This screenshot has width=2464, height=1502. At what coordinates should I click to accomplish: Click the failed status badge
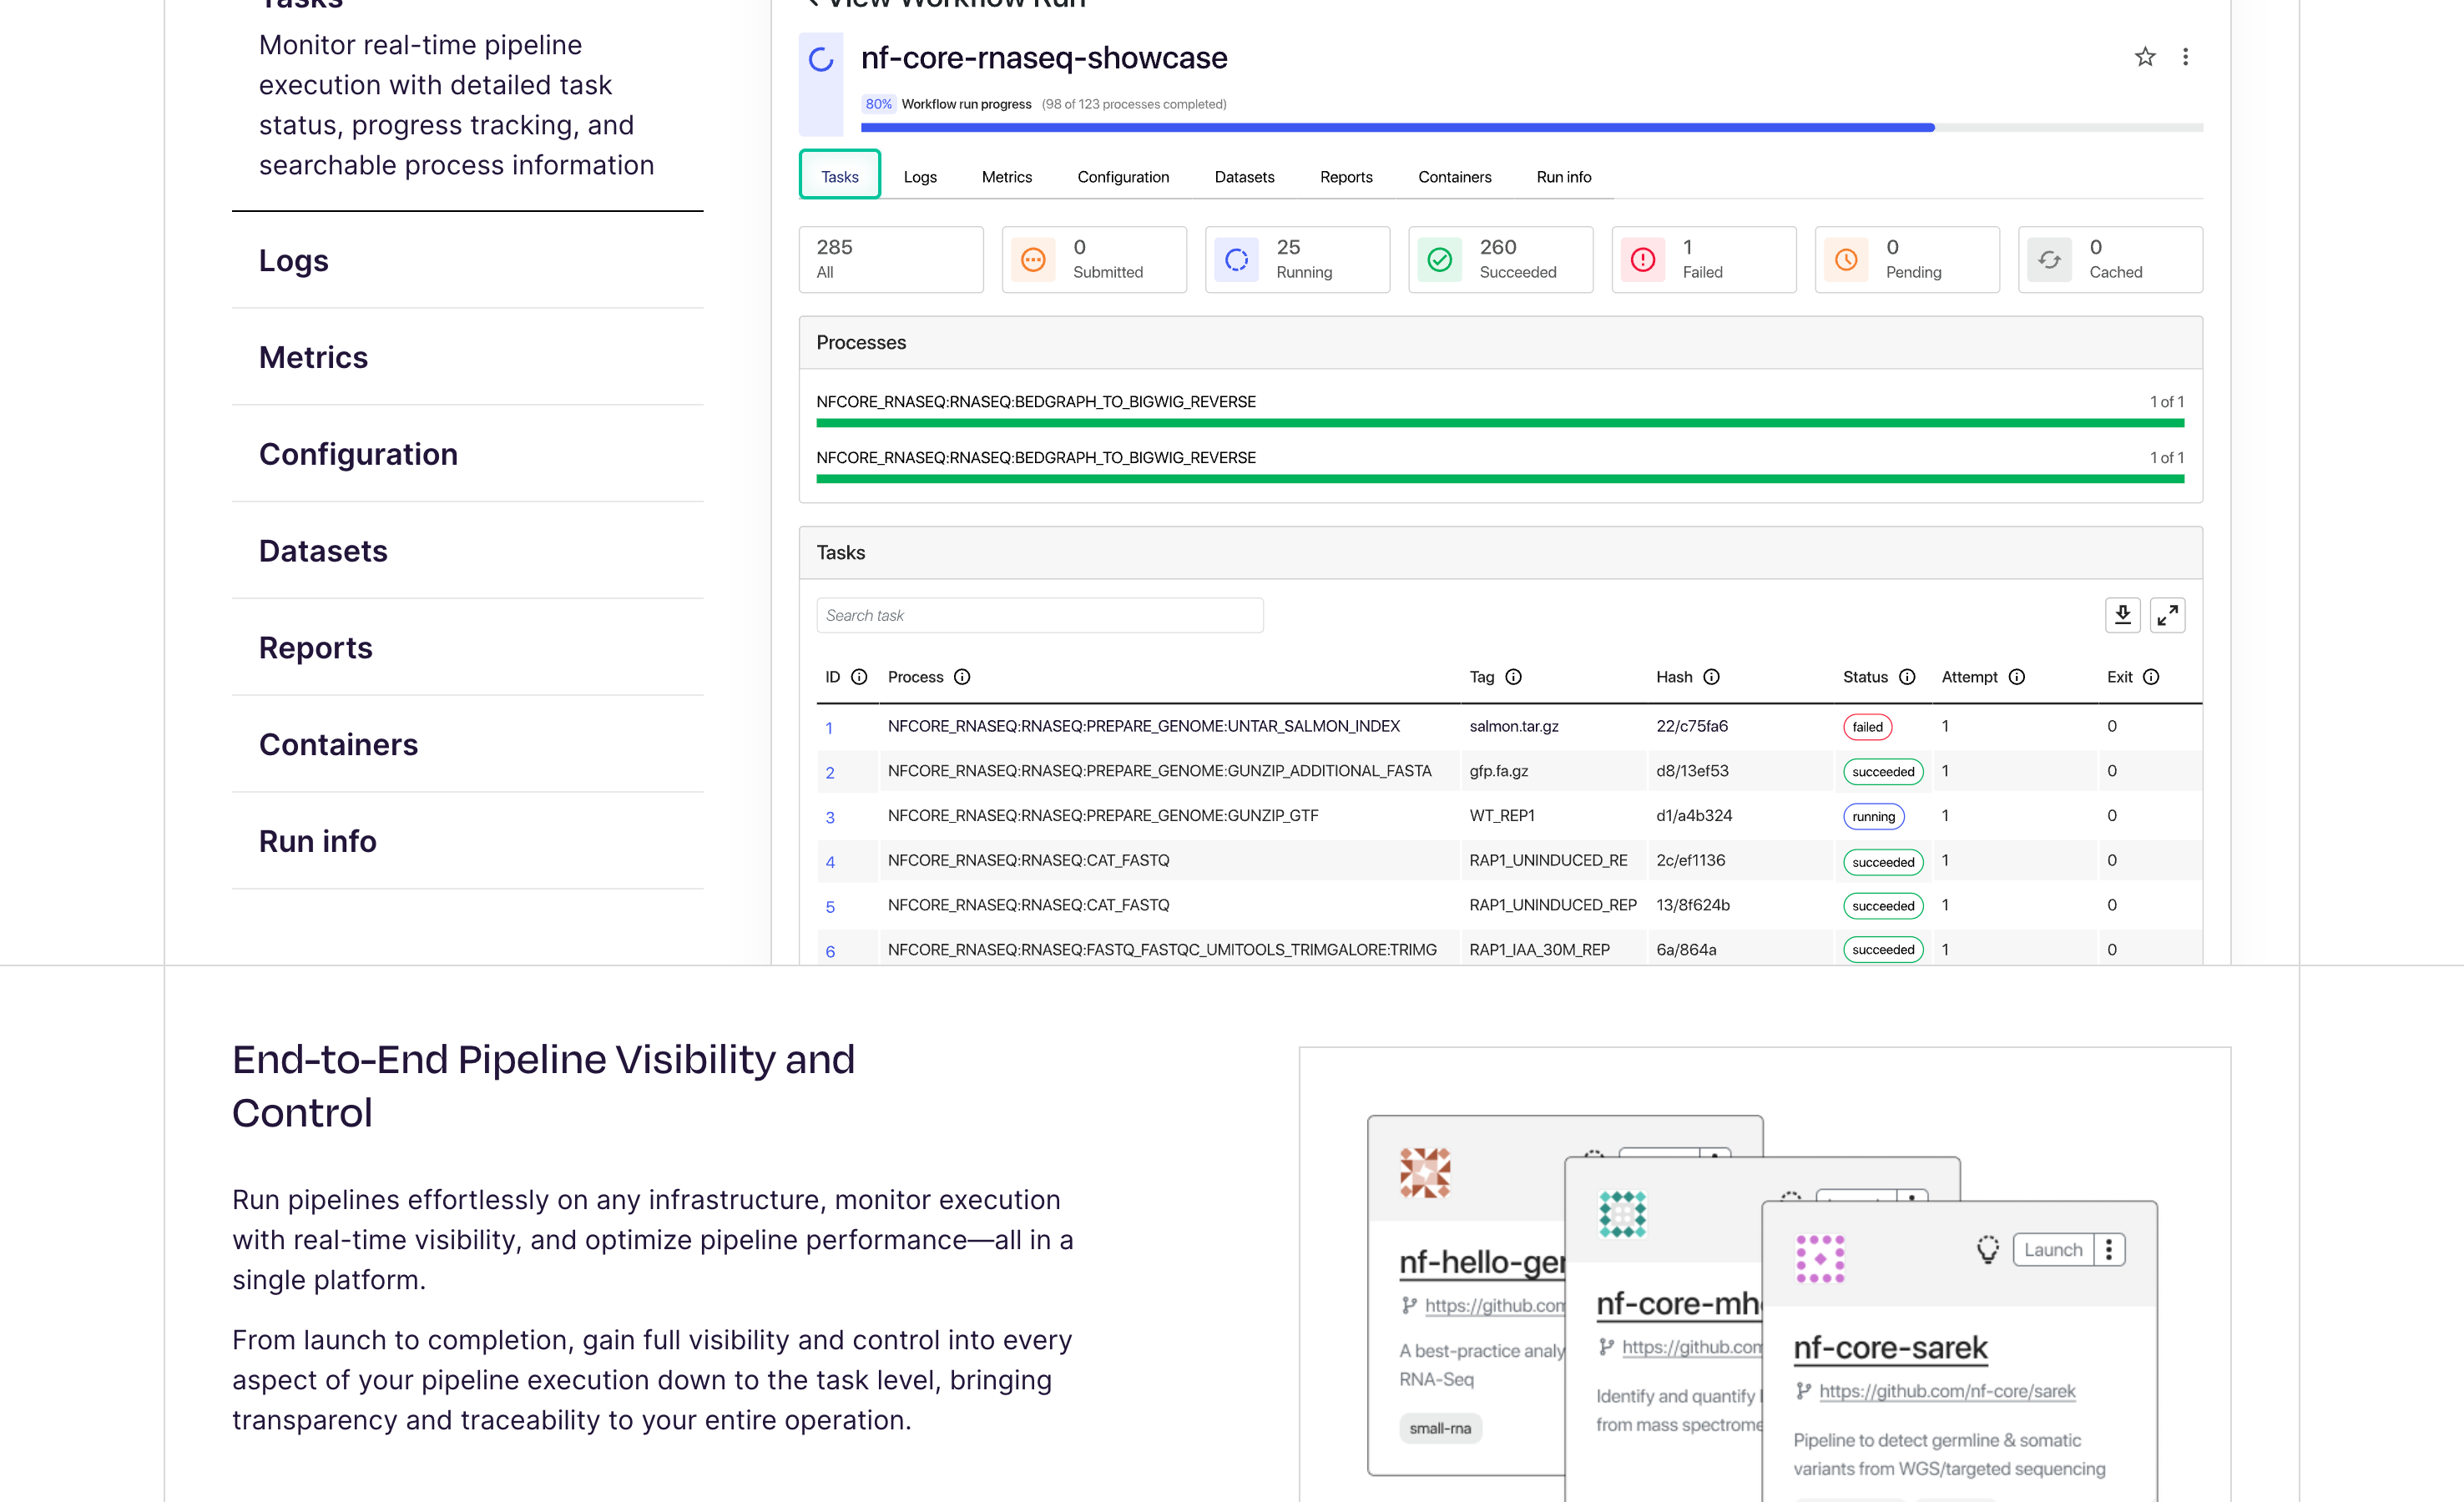pyautogui.click(x=1867, y=727)
